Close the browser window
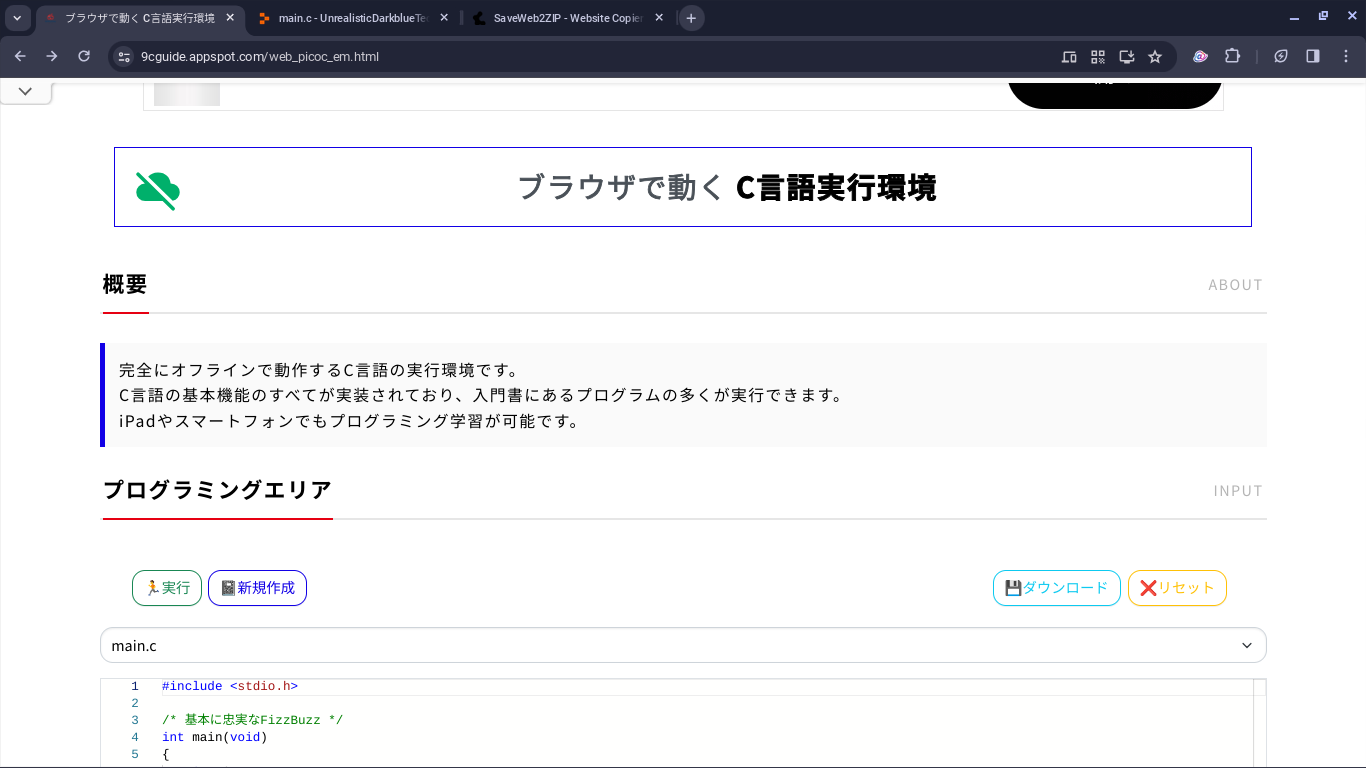 [x=1350, y=17]
